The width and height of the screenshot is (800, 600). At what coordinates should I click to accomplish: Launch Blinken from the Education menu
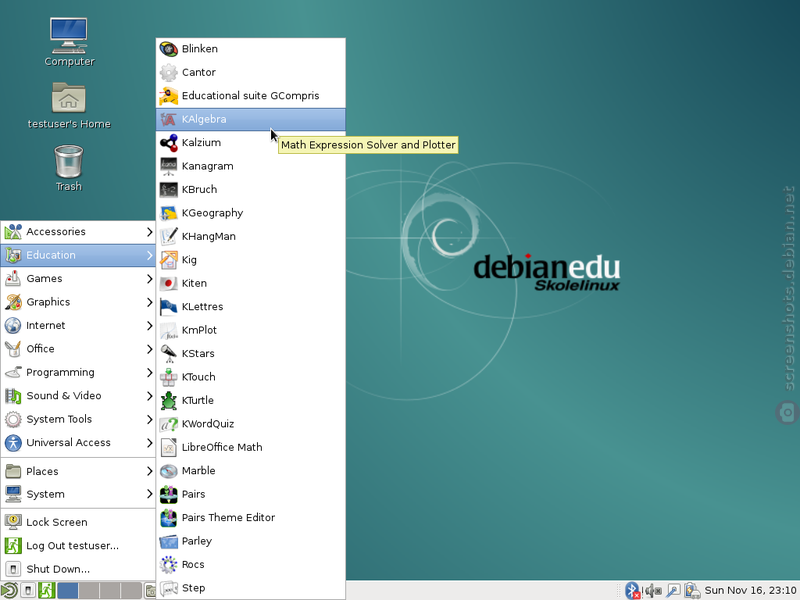251,49
